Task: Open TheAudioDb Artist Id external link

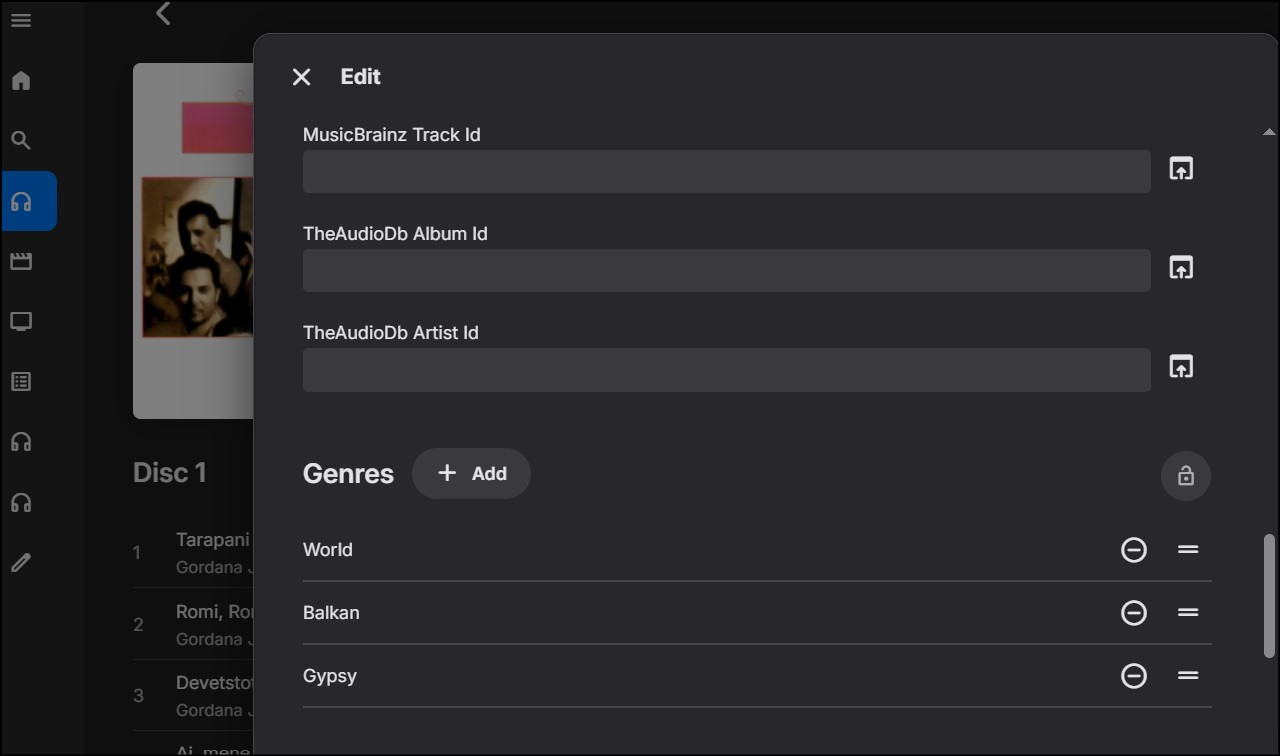Action: pos(1181,367)
